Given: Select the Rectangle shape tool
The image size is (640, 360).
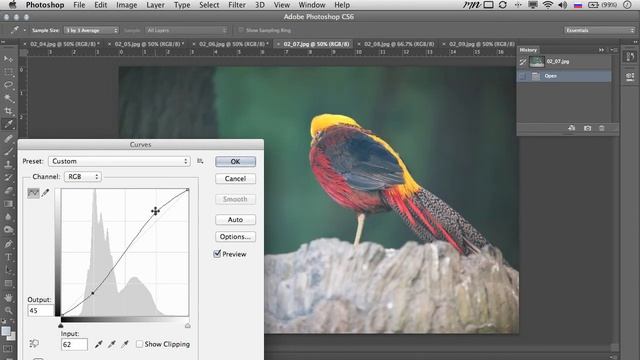Looking at the screenshot, I should [x=8, y=283].
